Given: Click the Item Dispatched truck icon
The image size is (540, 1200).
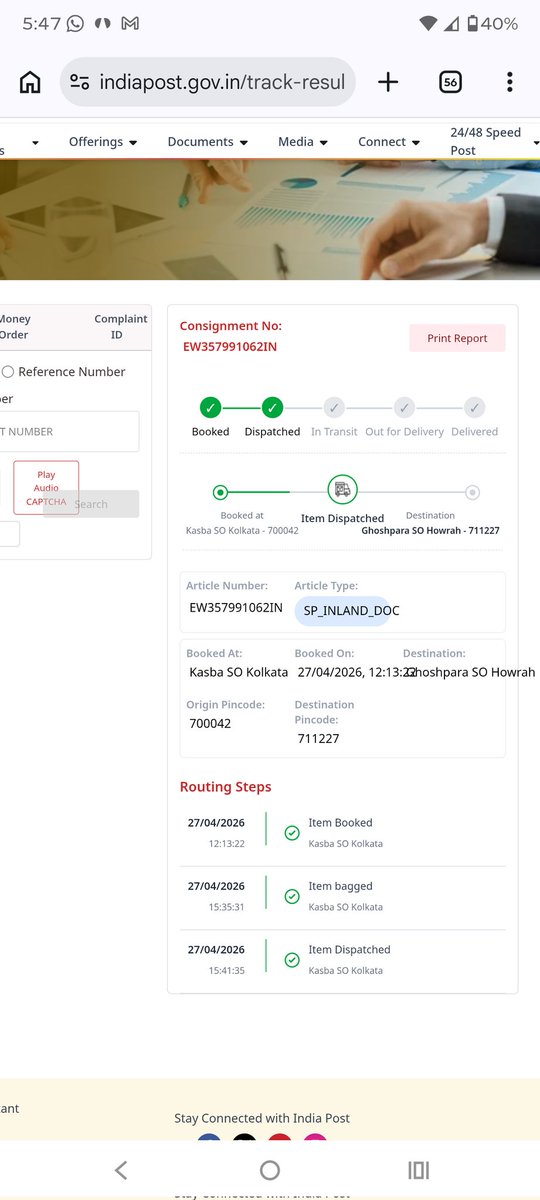Looking at the screenshot, I should click(x=342, y=489).
